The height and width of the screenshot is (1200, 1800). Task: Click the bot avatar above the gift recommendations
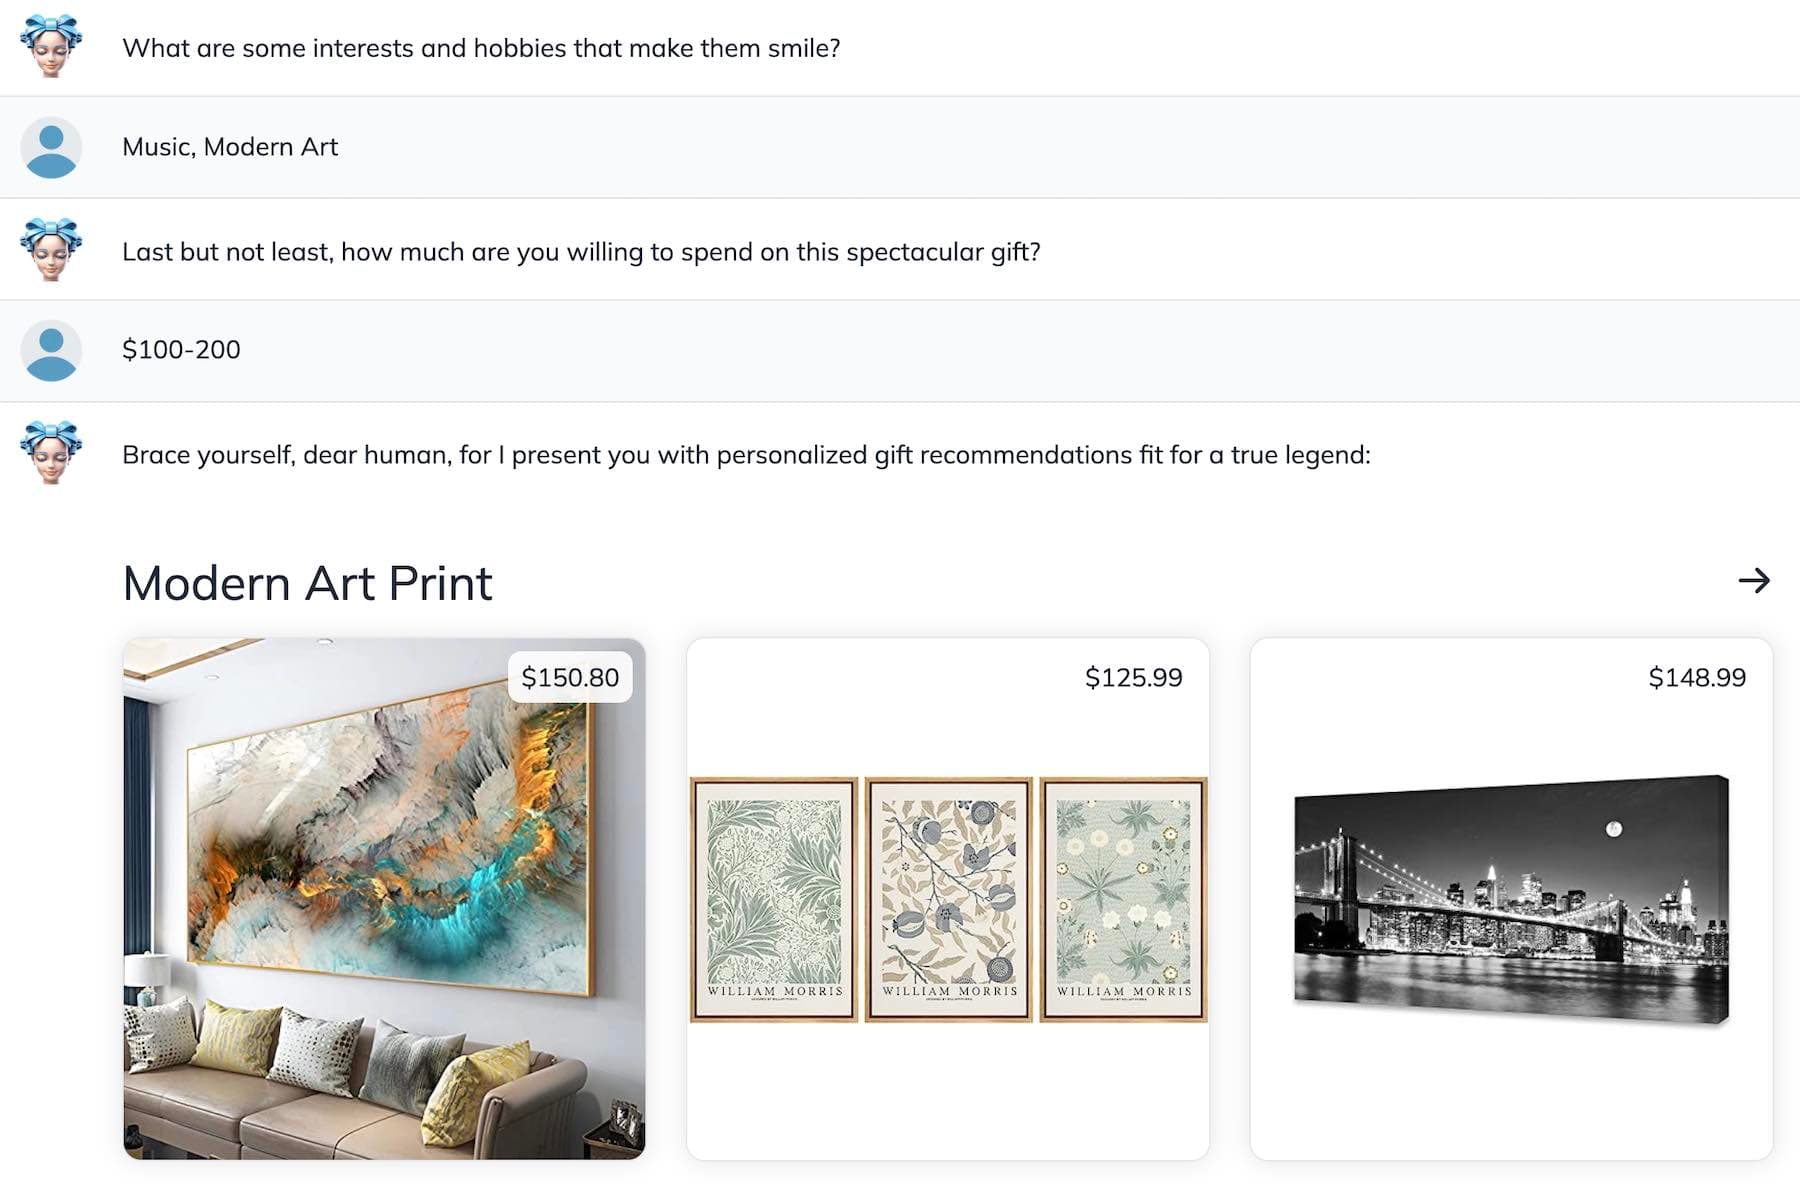click(x=52, y=453)
